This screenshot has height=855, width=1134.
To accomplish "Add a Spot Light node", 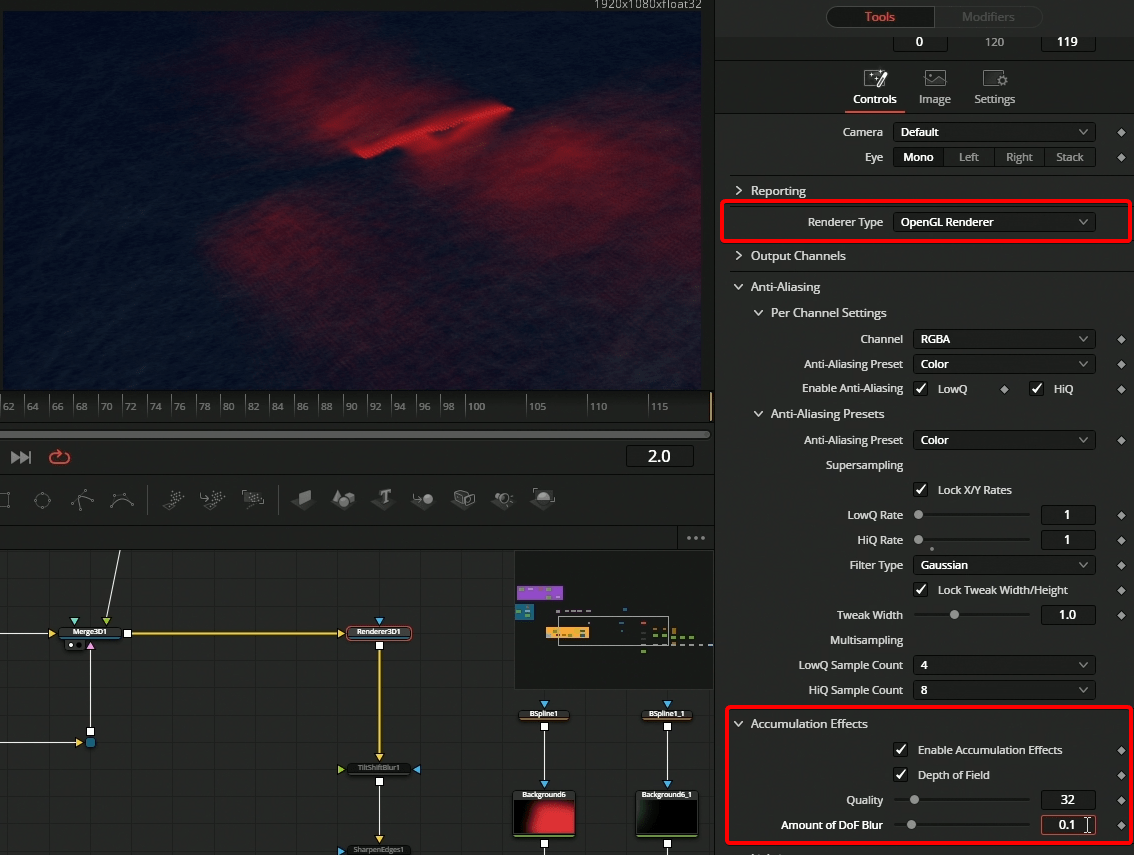I will [503, 498].
